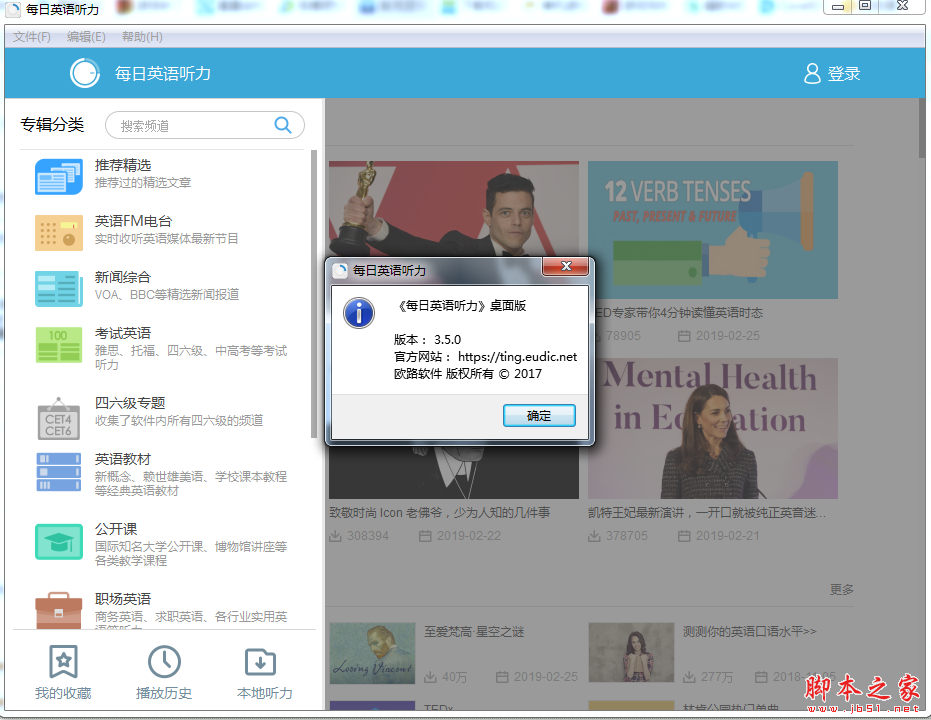This screenshot has height=720, width=931.
Task: Click the magnifier search icon in 搜索频道
Action: pyautogui.click(x=283, y=125)
